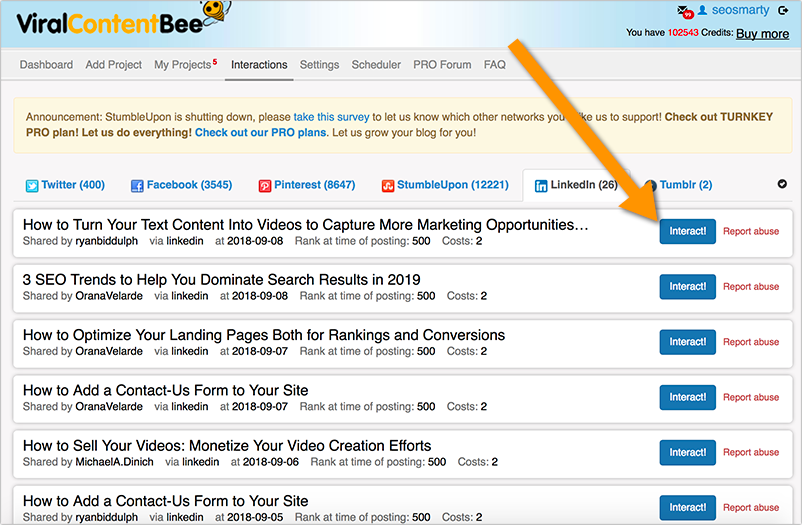802x525 pixels.
Task: Interact with OranaVelarde's Contact-Us Form post
Action: (x=687, y=397)
